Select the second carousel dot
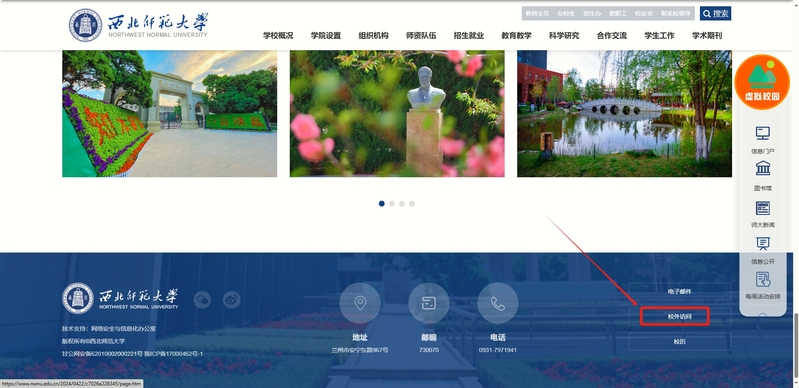This screenshot has height=388, width=799. [x=391, y=203]
